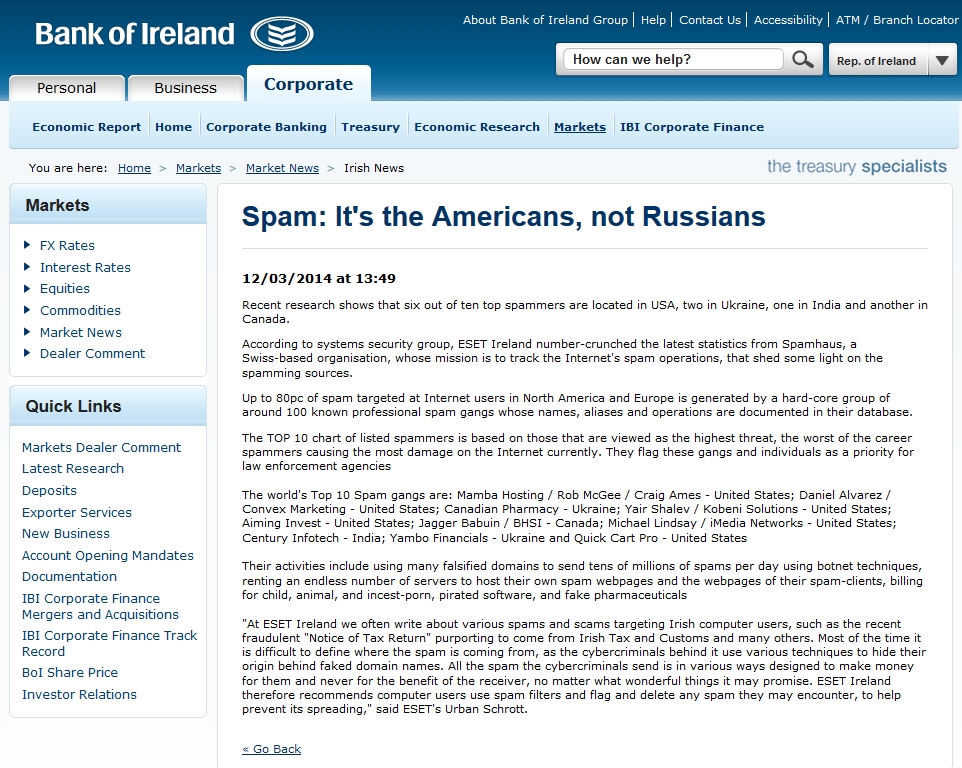Expand the Commodities arrow marker
This screenshot has height=768, width=962.
27,311
